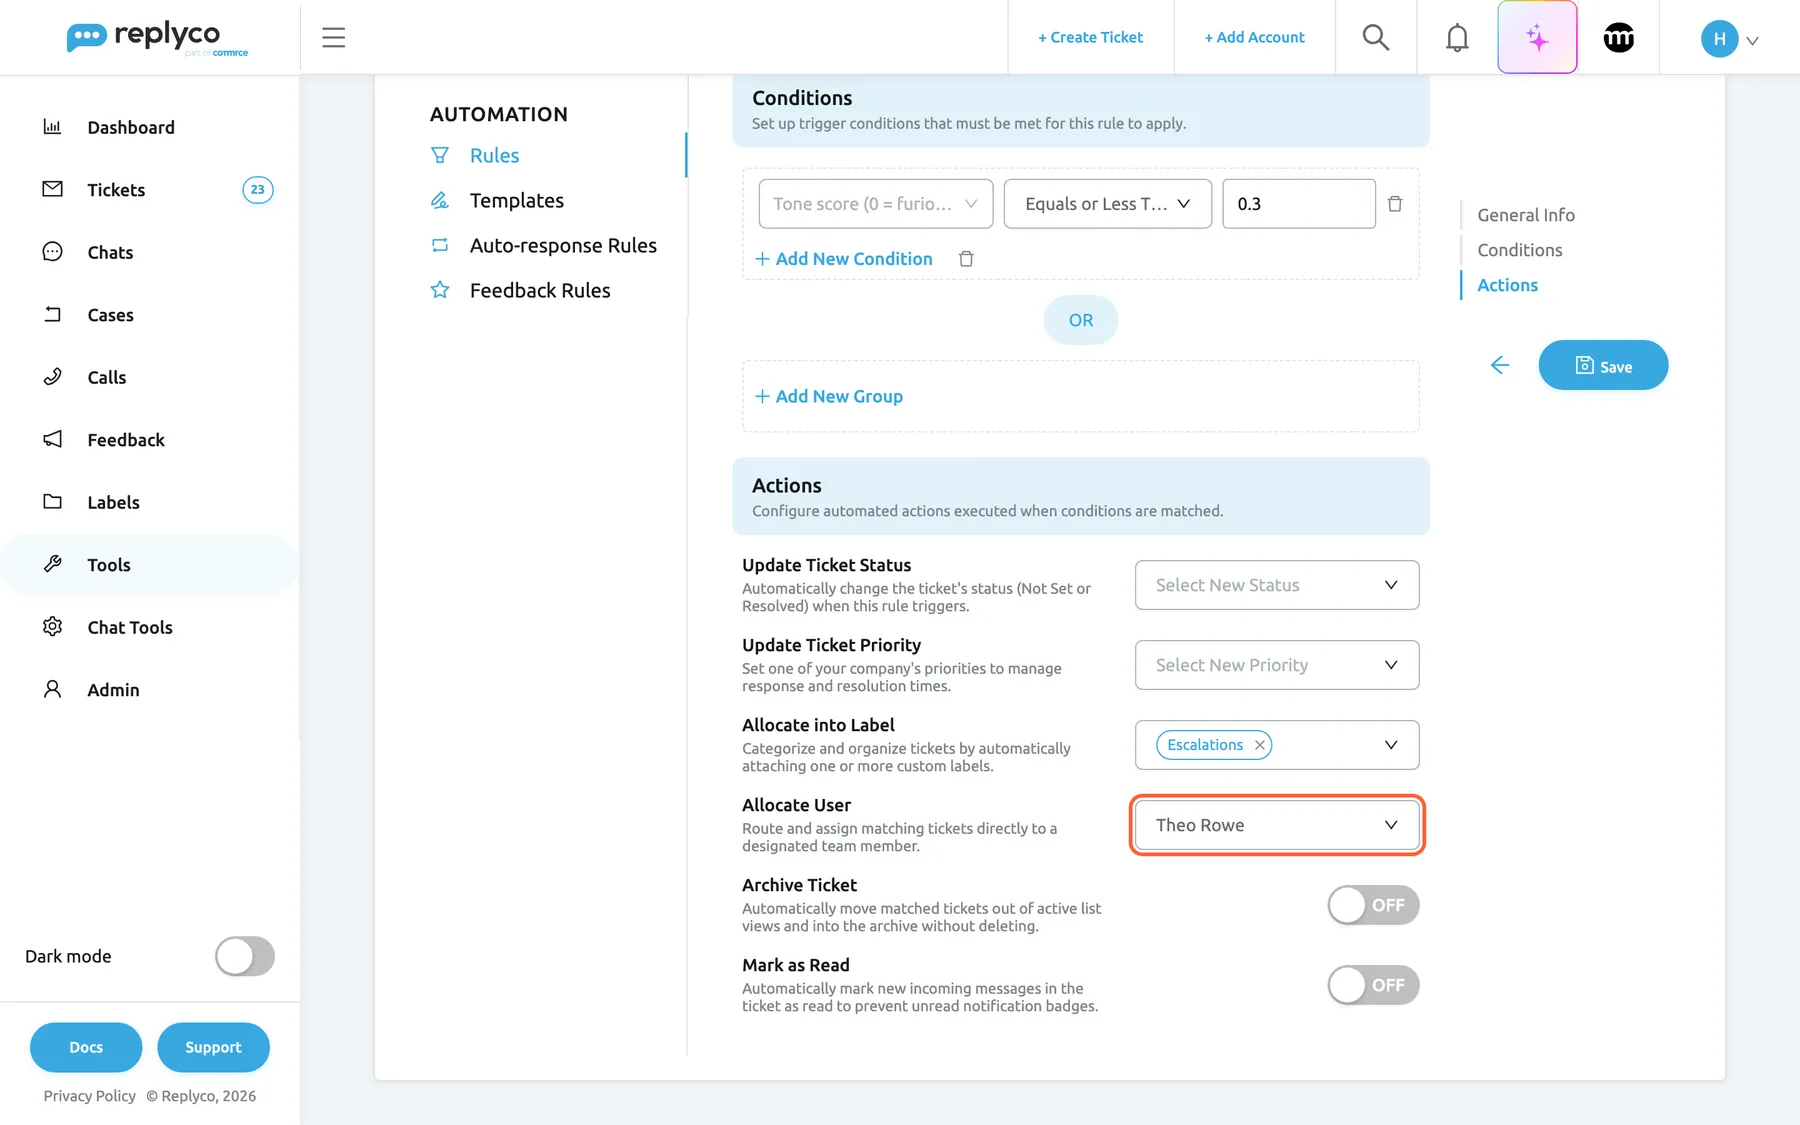Click the search magnifier icon
Image resolution: width=1800 pixels, height=1125 pixels.
(x=1376, y=38)
